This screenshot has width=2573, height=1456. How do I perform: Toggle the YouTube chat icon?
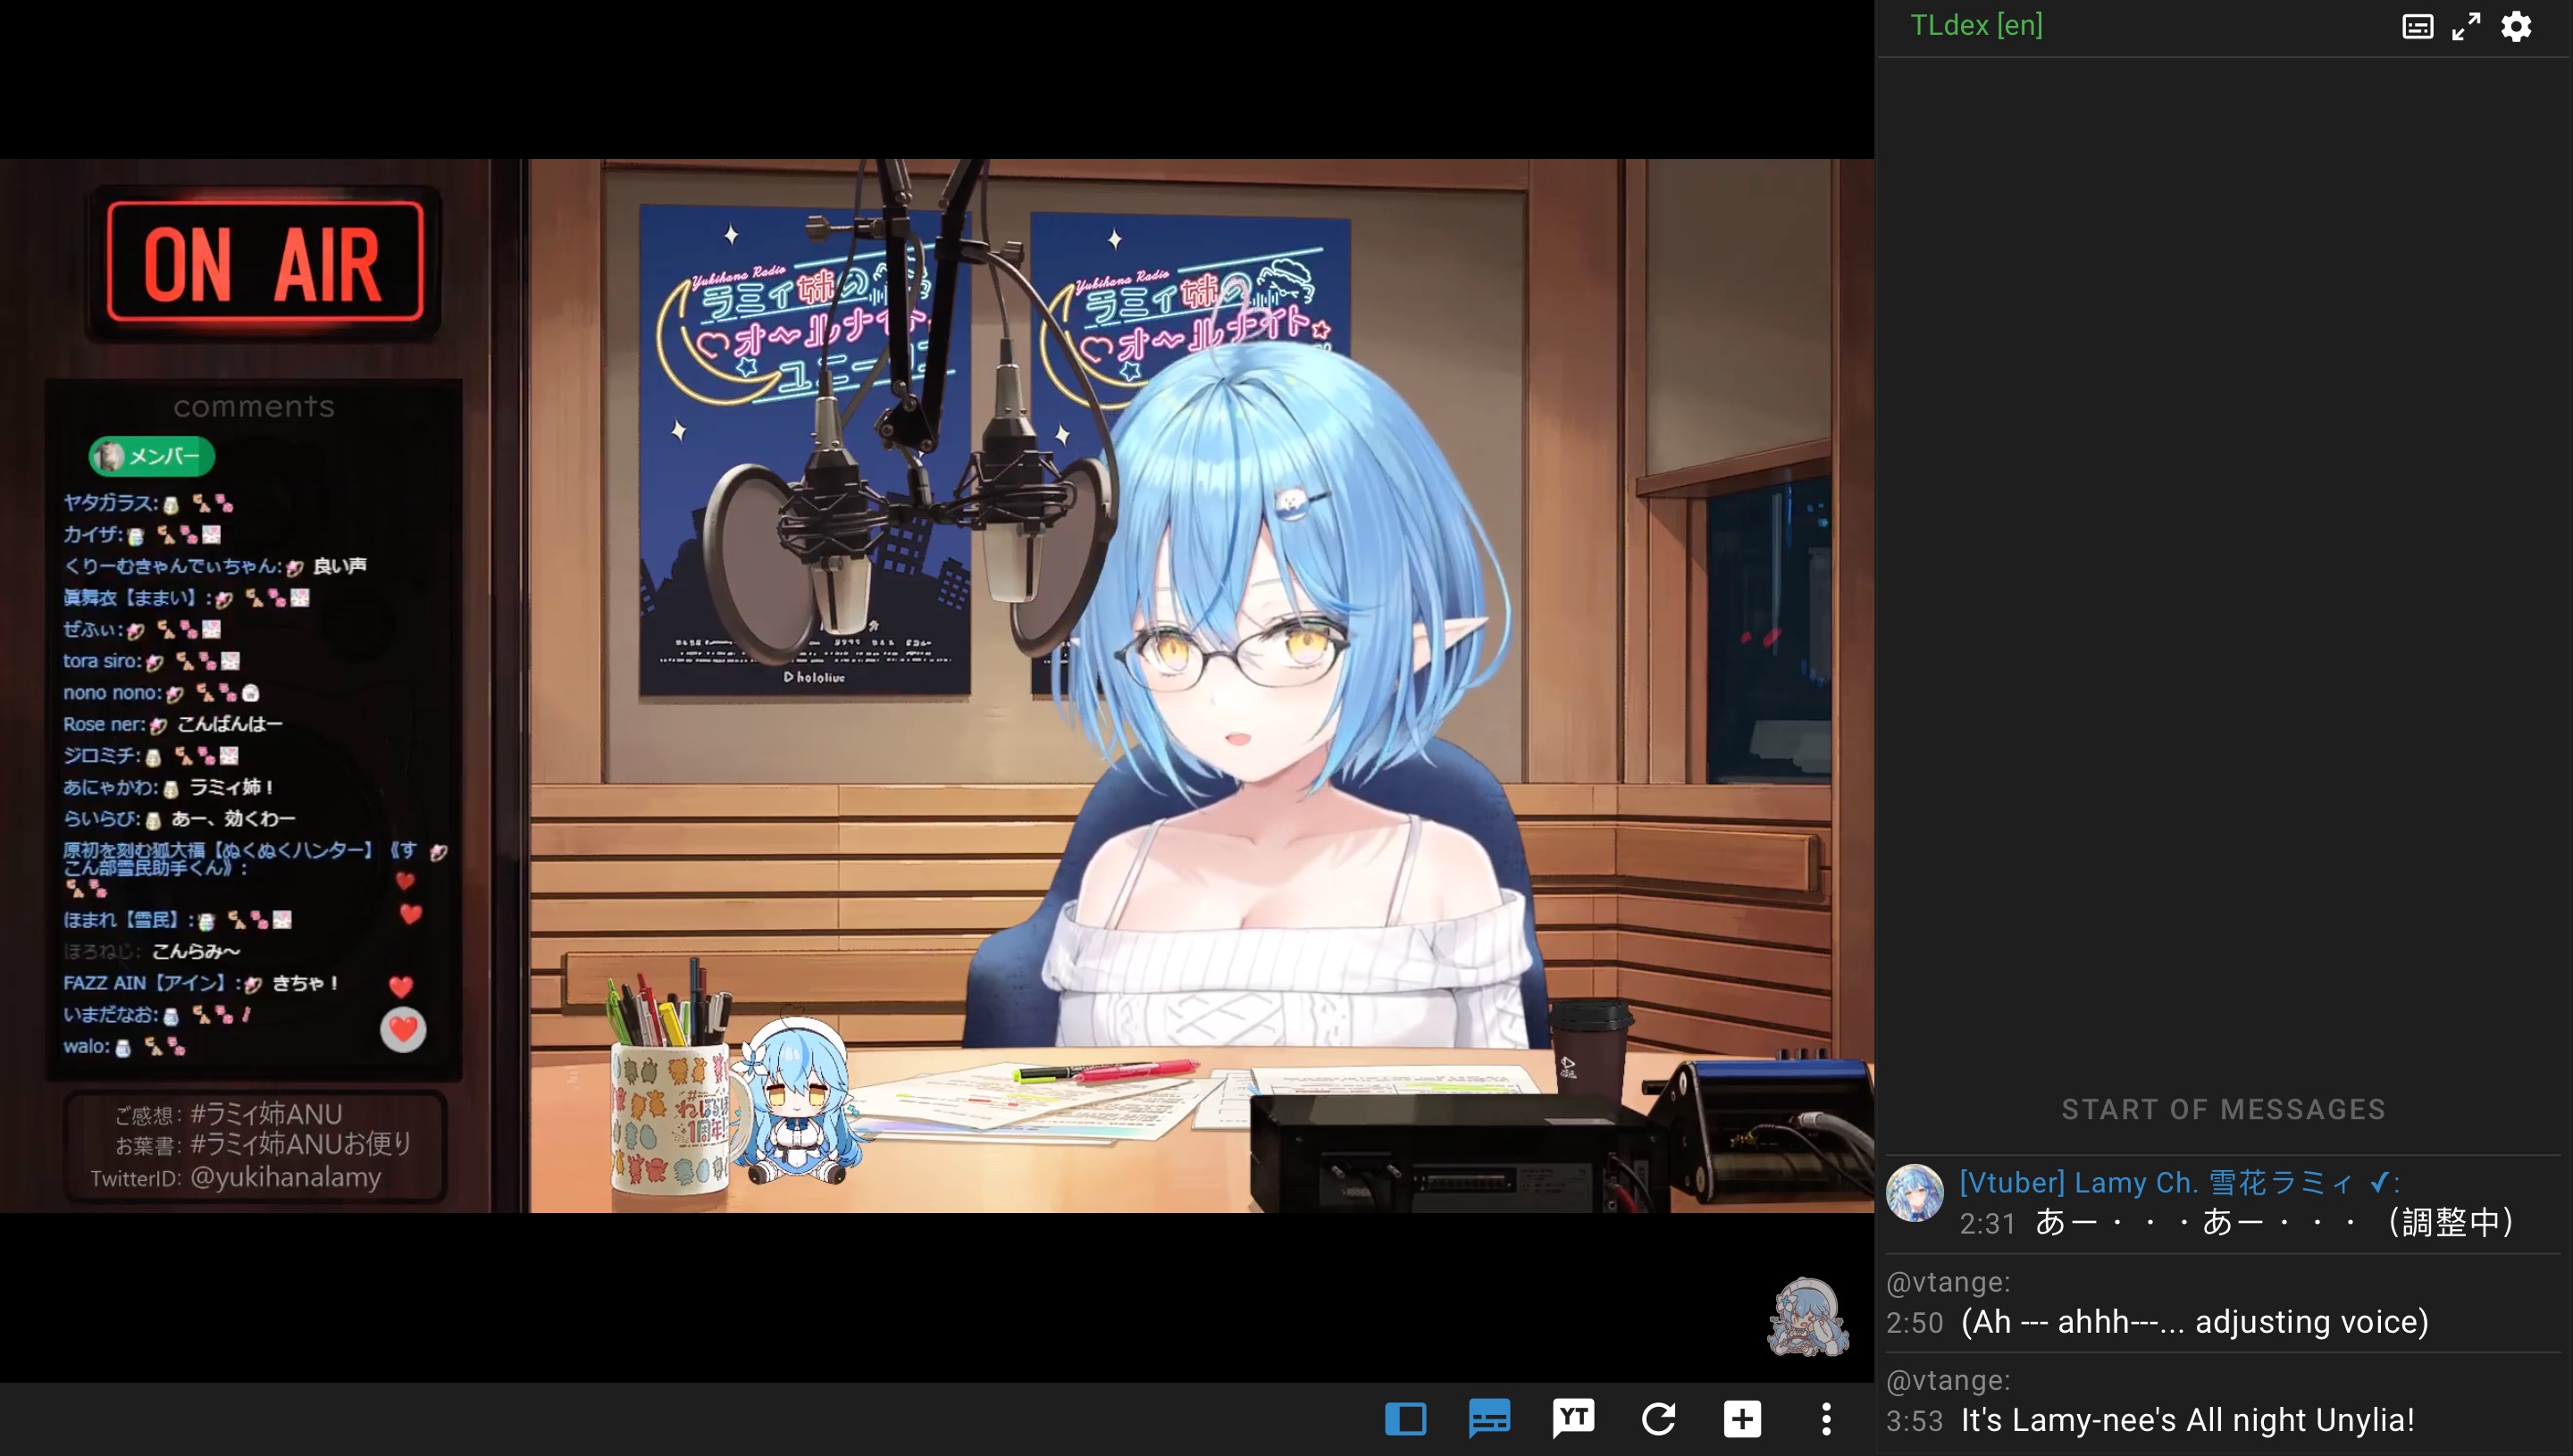(1573, 1418)
